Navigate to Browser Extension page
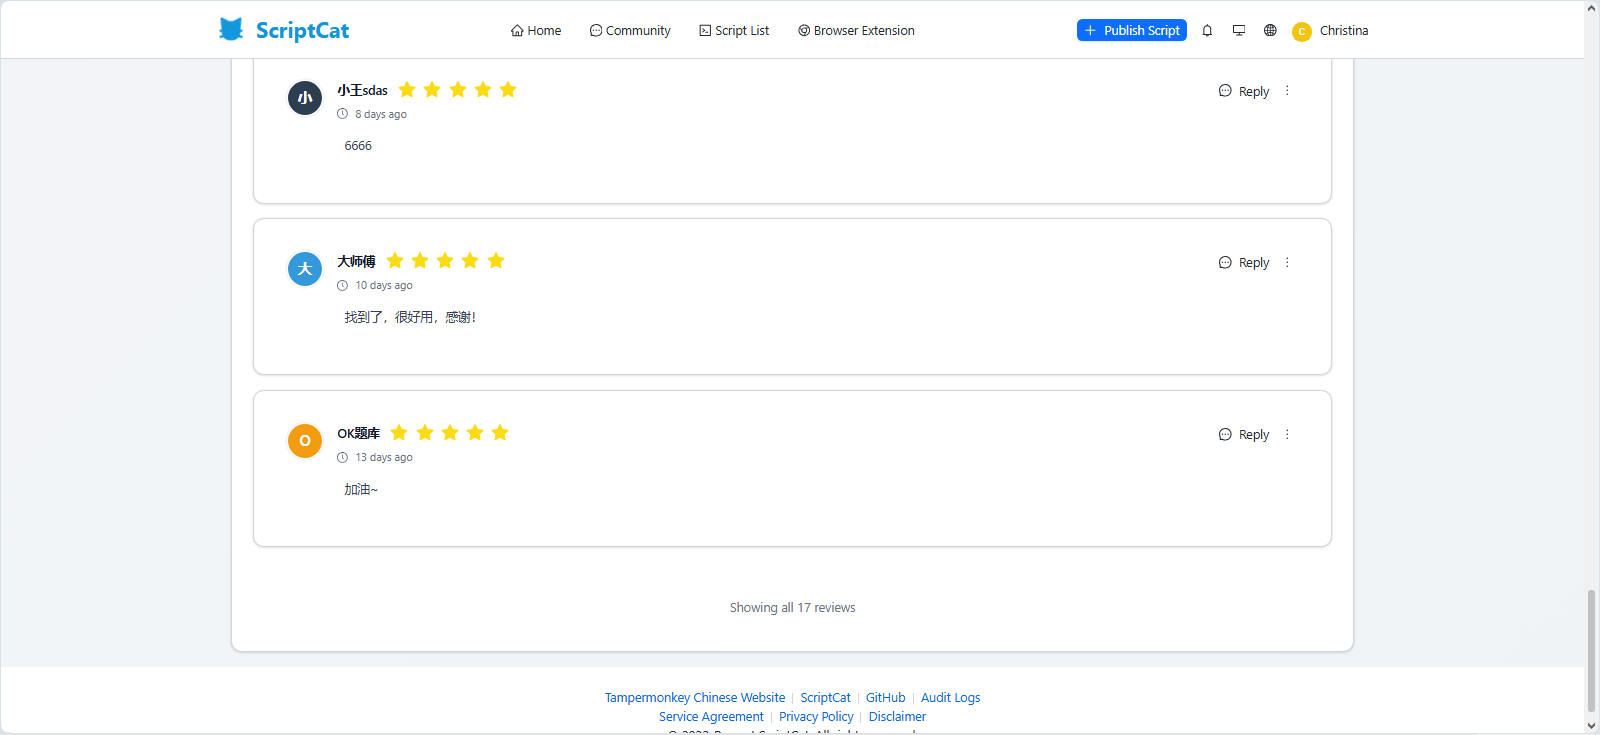Screen dimensions: 1600x735 coord(856,31)
